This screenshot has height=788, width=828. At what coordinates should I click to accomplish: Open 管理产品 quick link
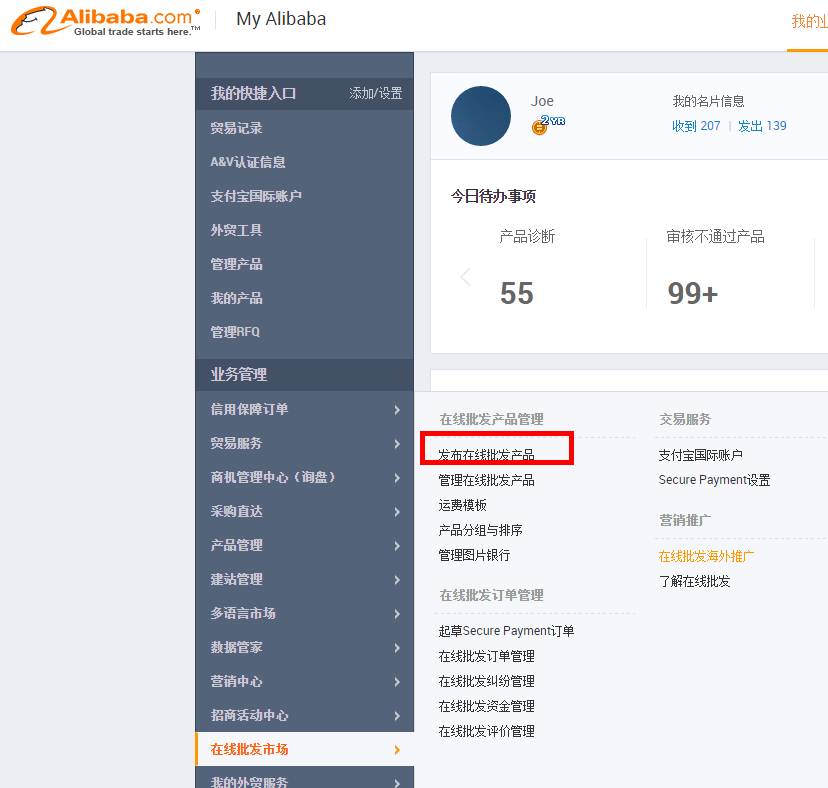[237, 264]
